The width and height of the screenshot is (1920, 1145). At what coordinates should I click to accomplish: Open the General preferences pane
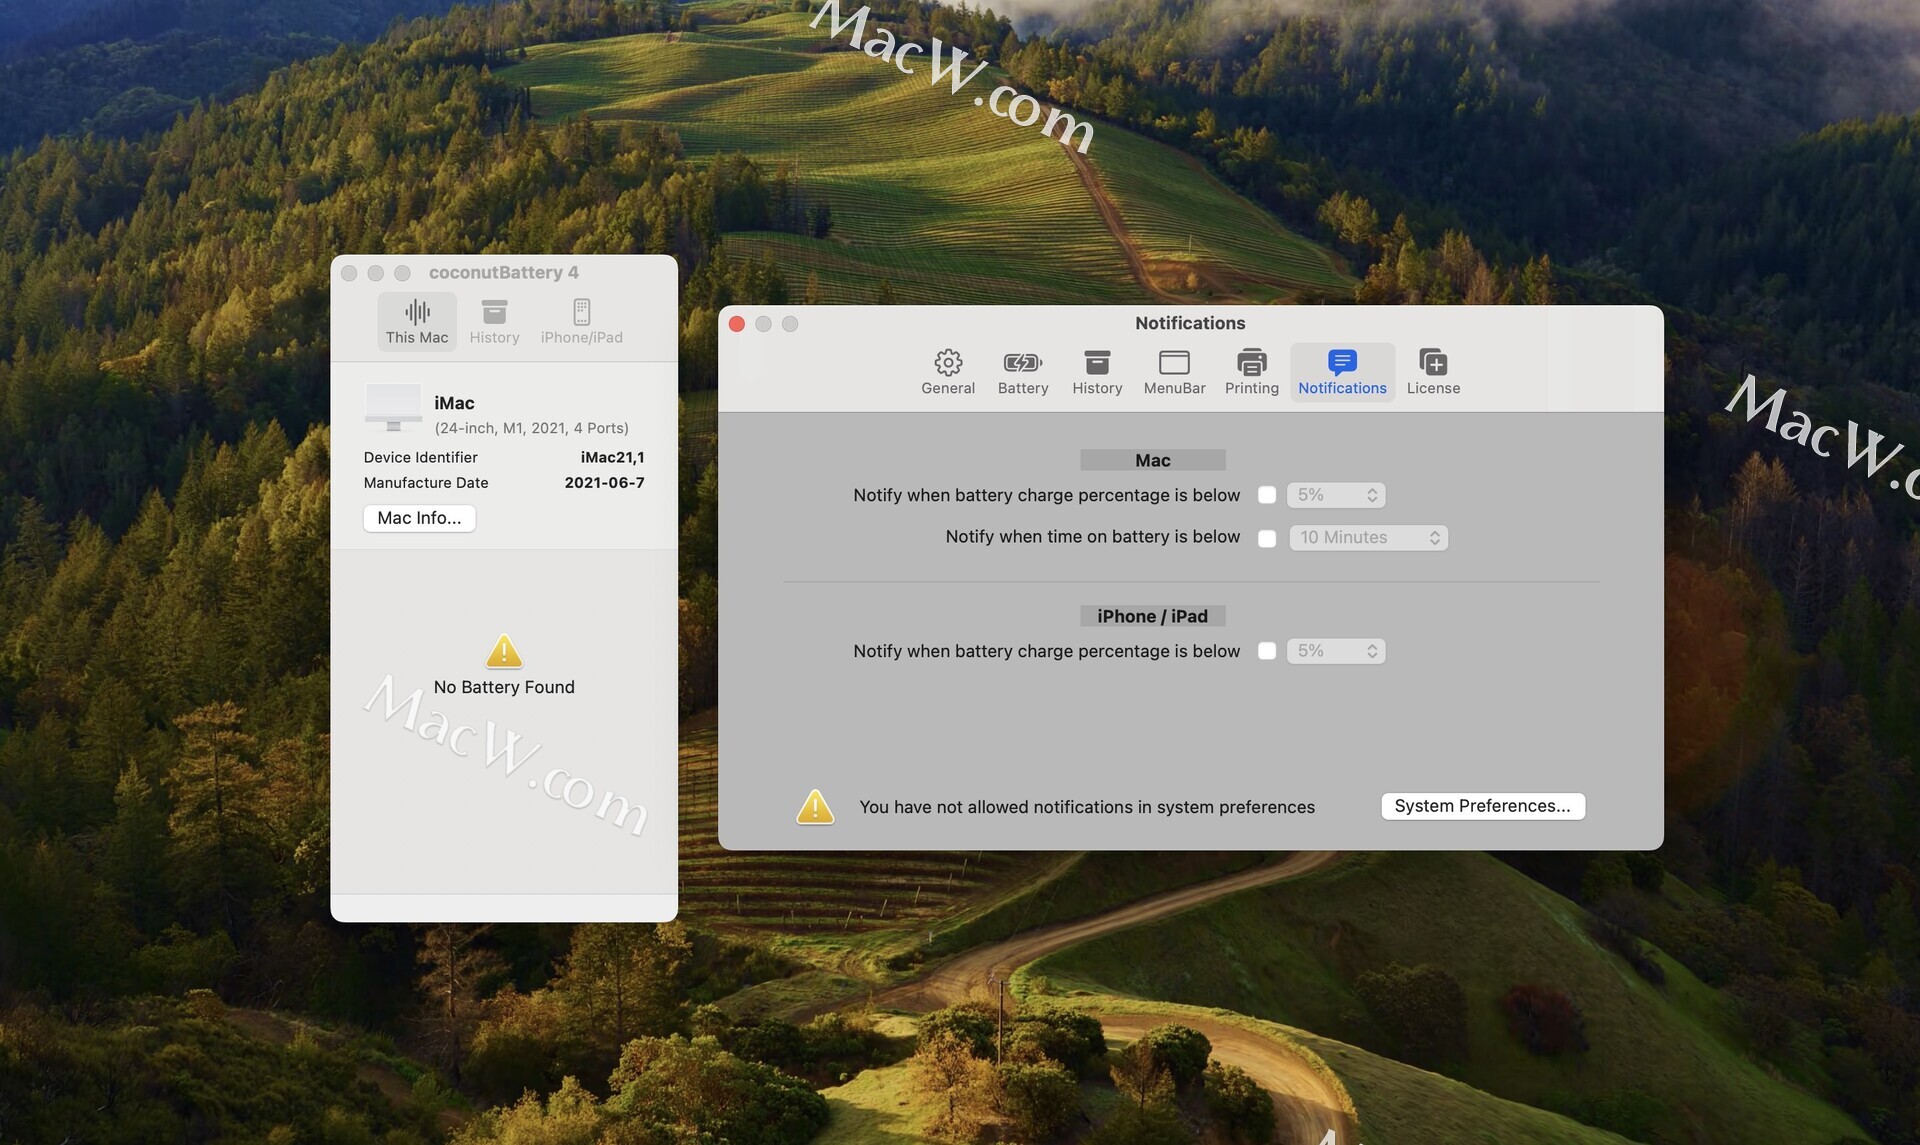click(947, 372)
